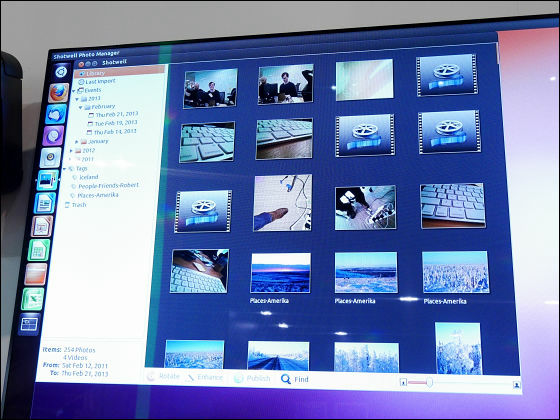Select the video thumbnail in the top row
The image size is (560, 420).
(x=446, y=75)
